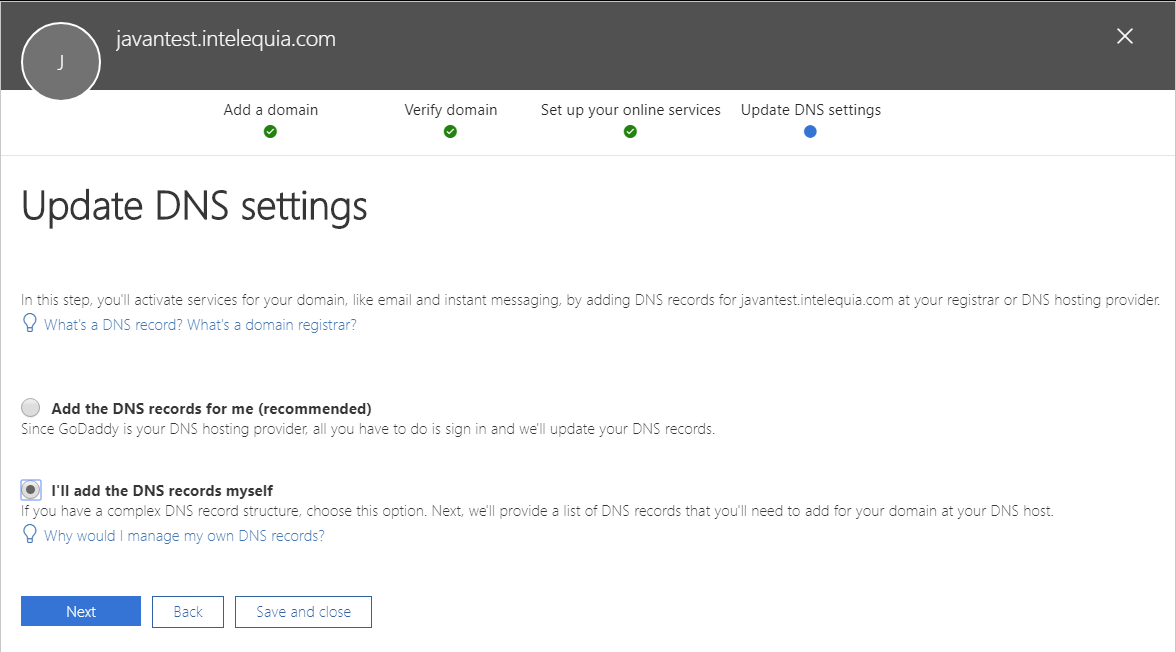Click the Back button

click(x=187, y=611)
